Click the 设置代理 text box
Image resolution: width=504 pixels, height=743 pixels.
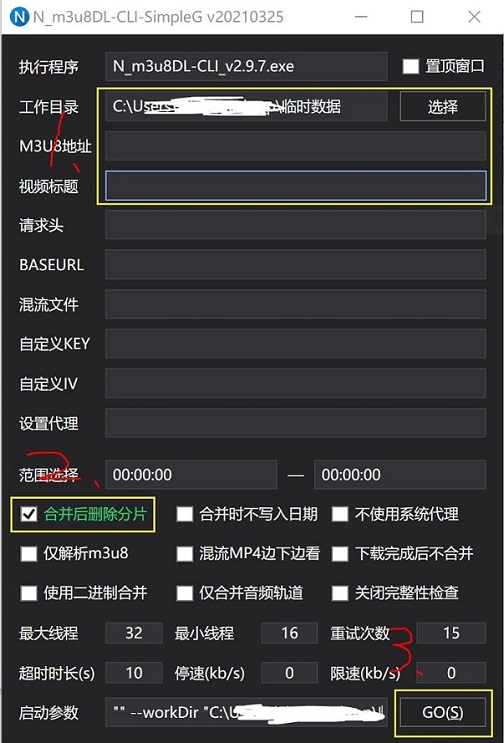coord(296,423)
